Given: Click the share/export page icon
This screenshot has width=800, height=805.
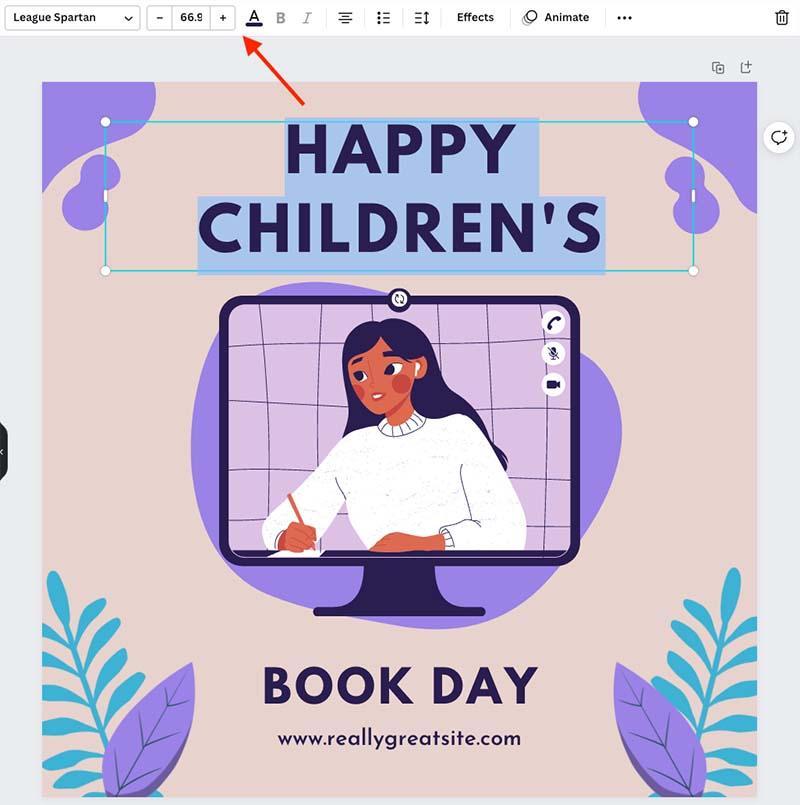Looking at the screenshot, I should click(x=746, y=66).
